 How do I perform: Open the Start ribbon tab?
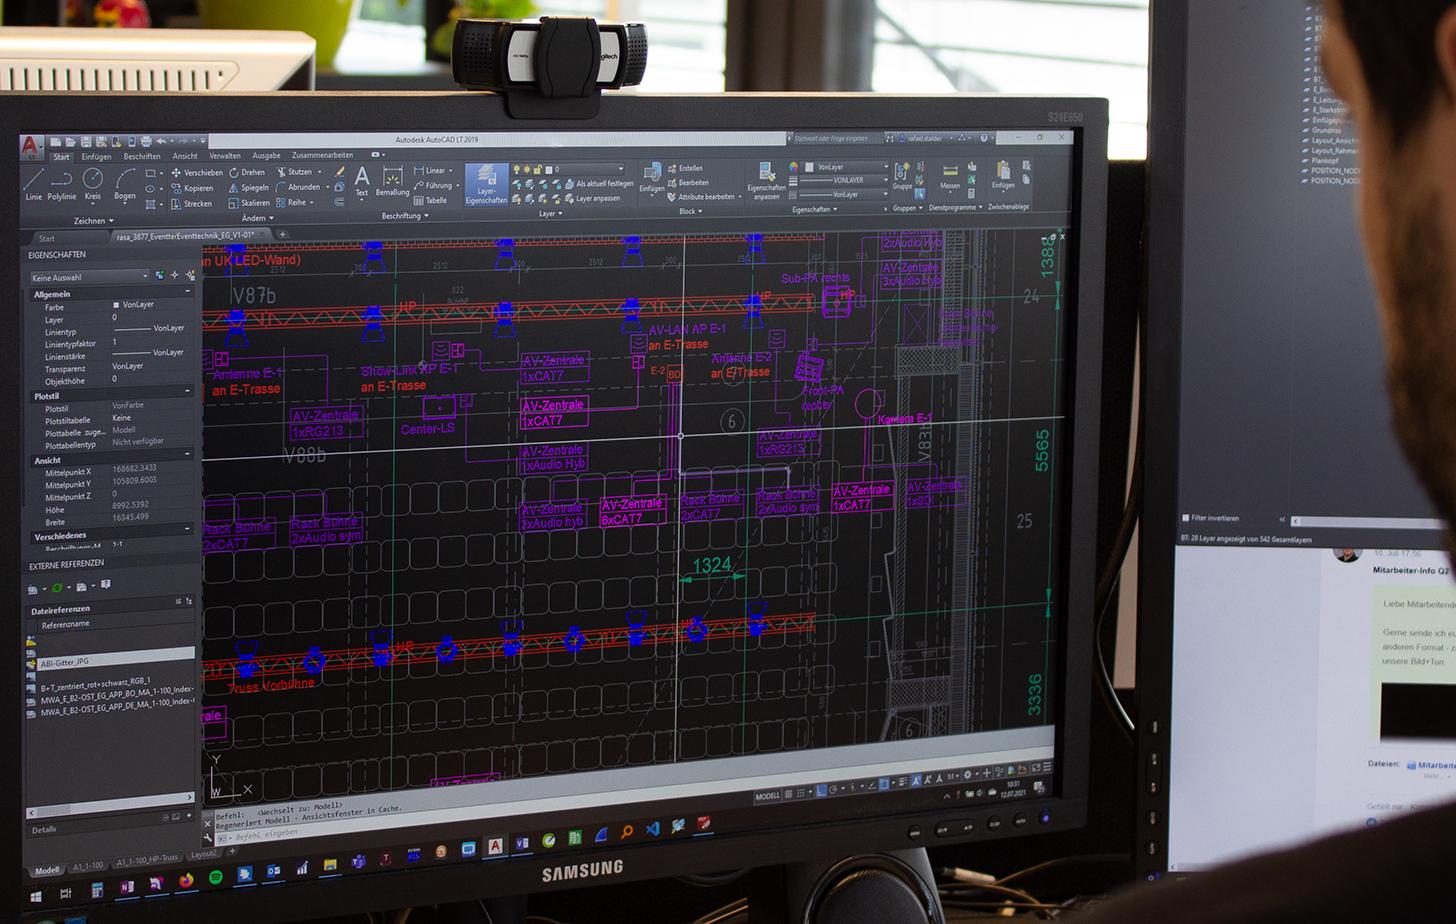(x=62, y=157)
